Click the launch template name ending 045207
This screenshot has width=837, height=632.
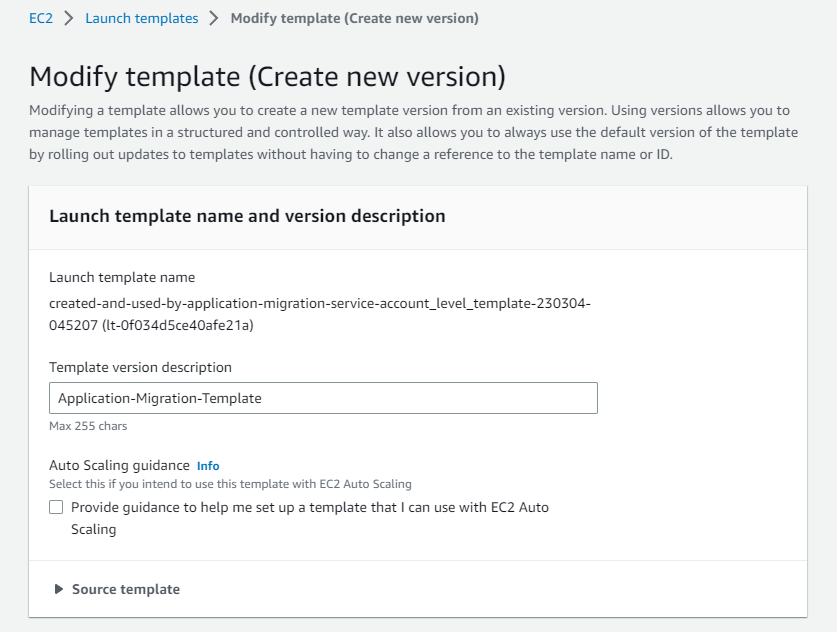[320, 311]
